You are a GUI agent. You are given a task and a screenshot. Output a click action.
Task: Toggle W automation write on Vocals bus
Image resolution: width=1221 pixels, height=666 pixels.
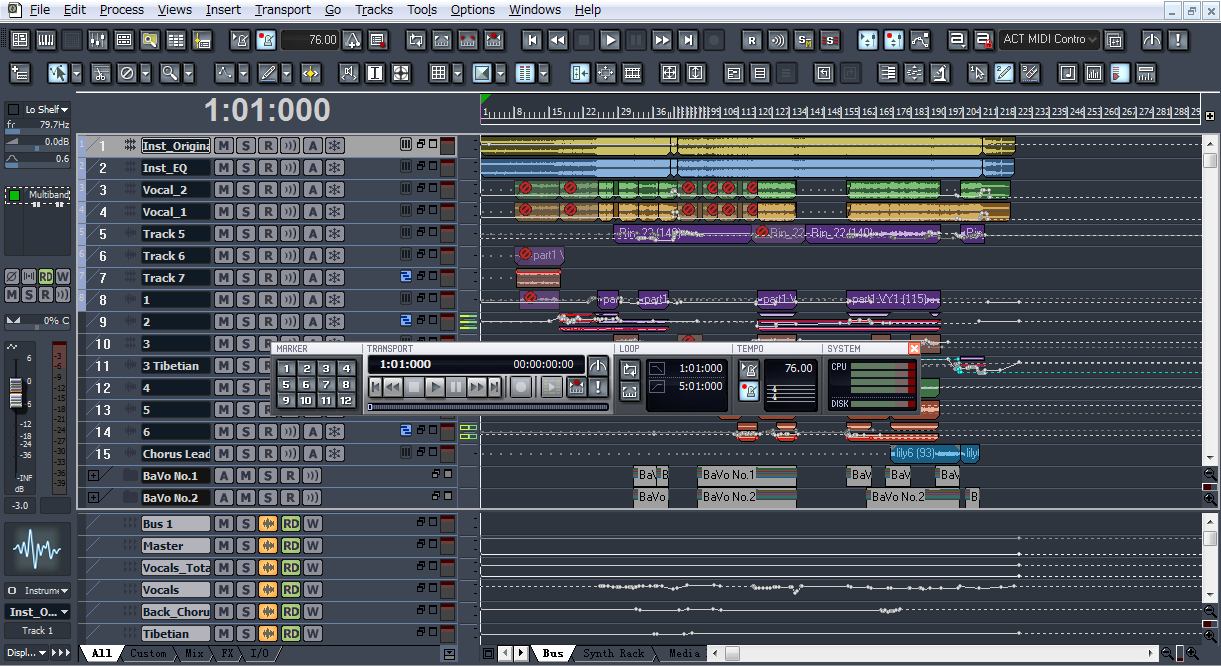pyautogui.click(x=313, y=590)
